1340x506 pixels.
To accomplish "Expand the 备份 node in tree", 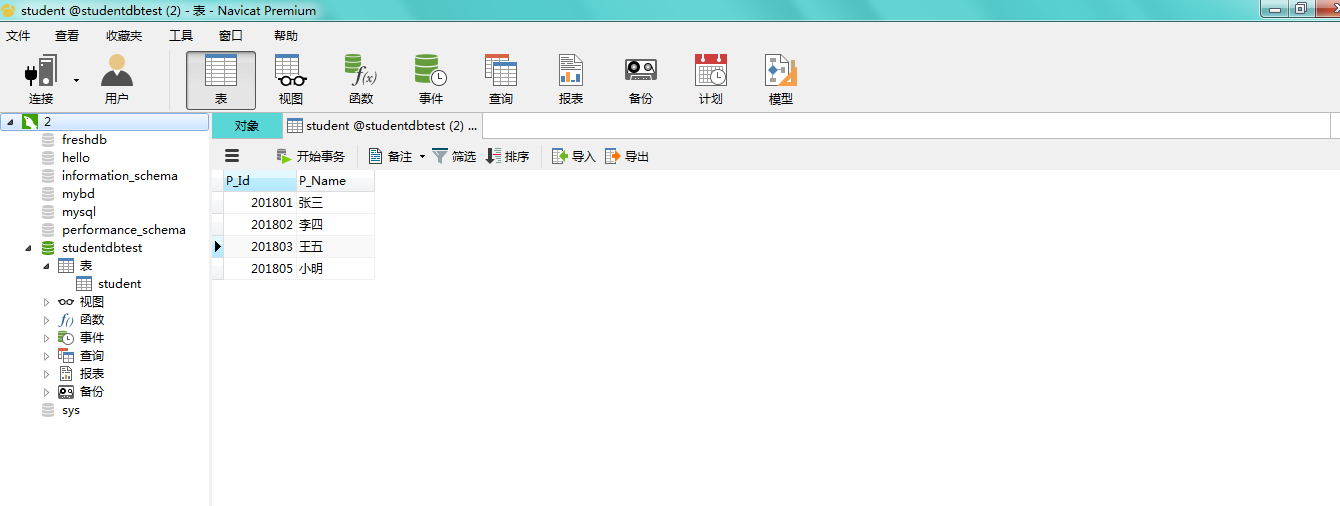I will [46, 392].
